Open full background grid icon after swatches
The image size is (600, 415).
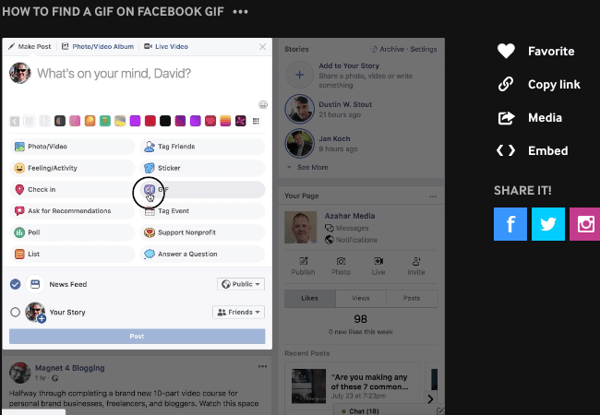(x=256, y=121)
